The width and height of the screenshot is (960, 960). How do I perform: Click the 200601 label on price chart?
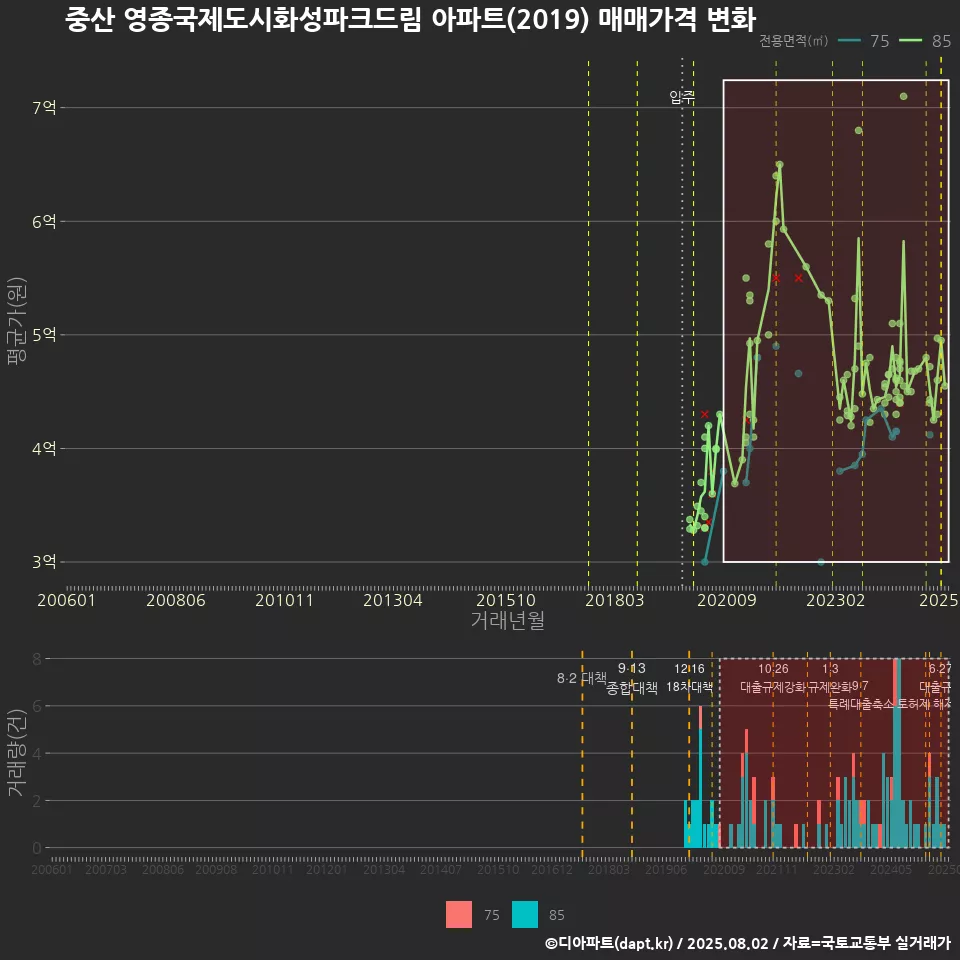tap(66, 600)
